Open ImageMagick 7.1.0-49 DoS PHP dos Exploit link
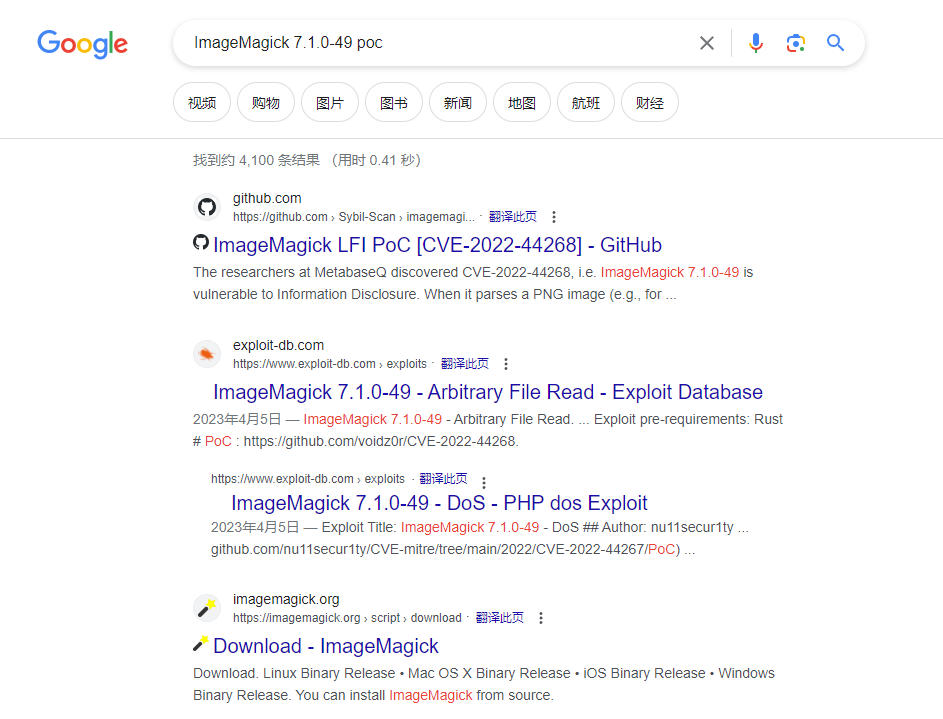 pyautogui.click(x=439, y=503)
